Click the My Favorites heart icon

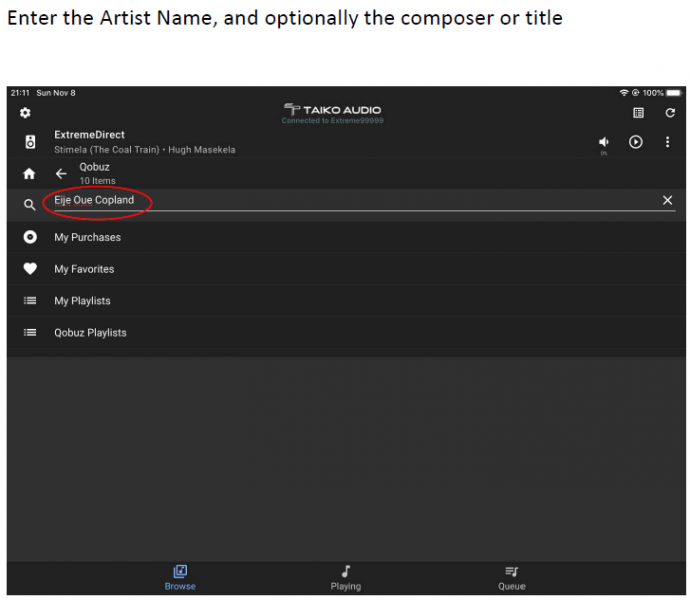click(x=30, y=269)
